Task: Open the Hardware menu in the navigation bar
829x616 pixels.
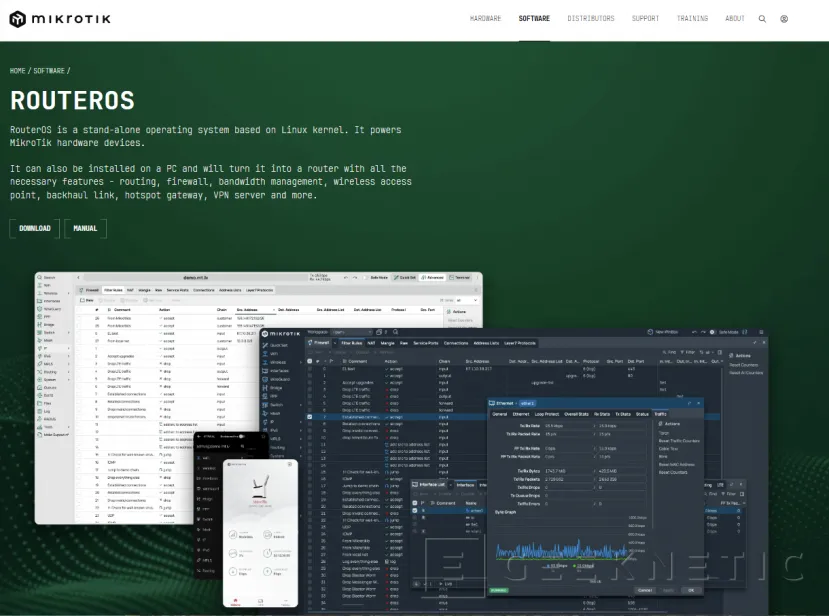Action: [485, 18]
